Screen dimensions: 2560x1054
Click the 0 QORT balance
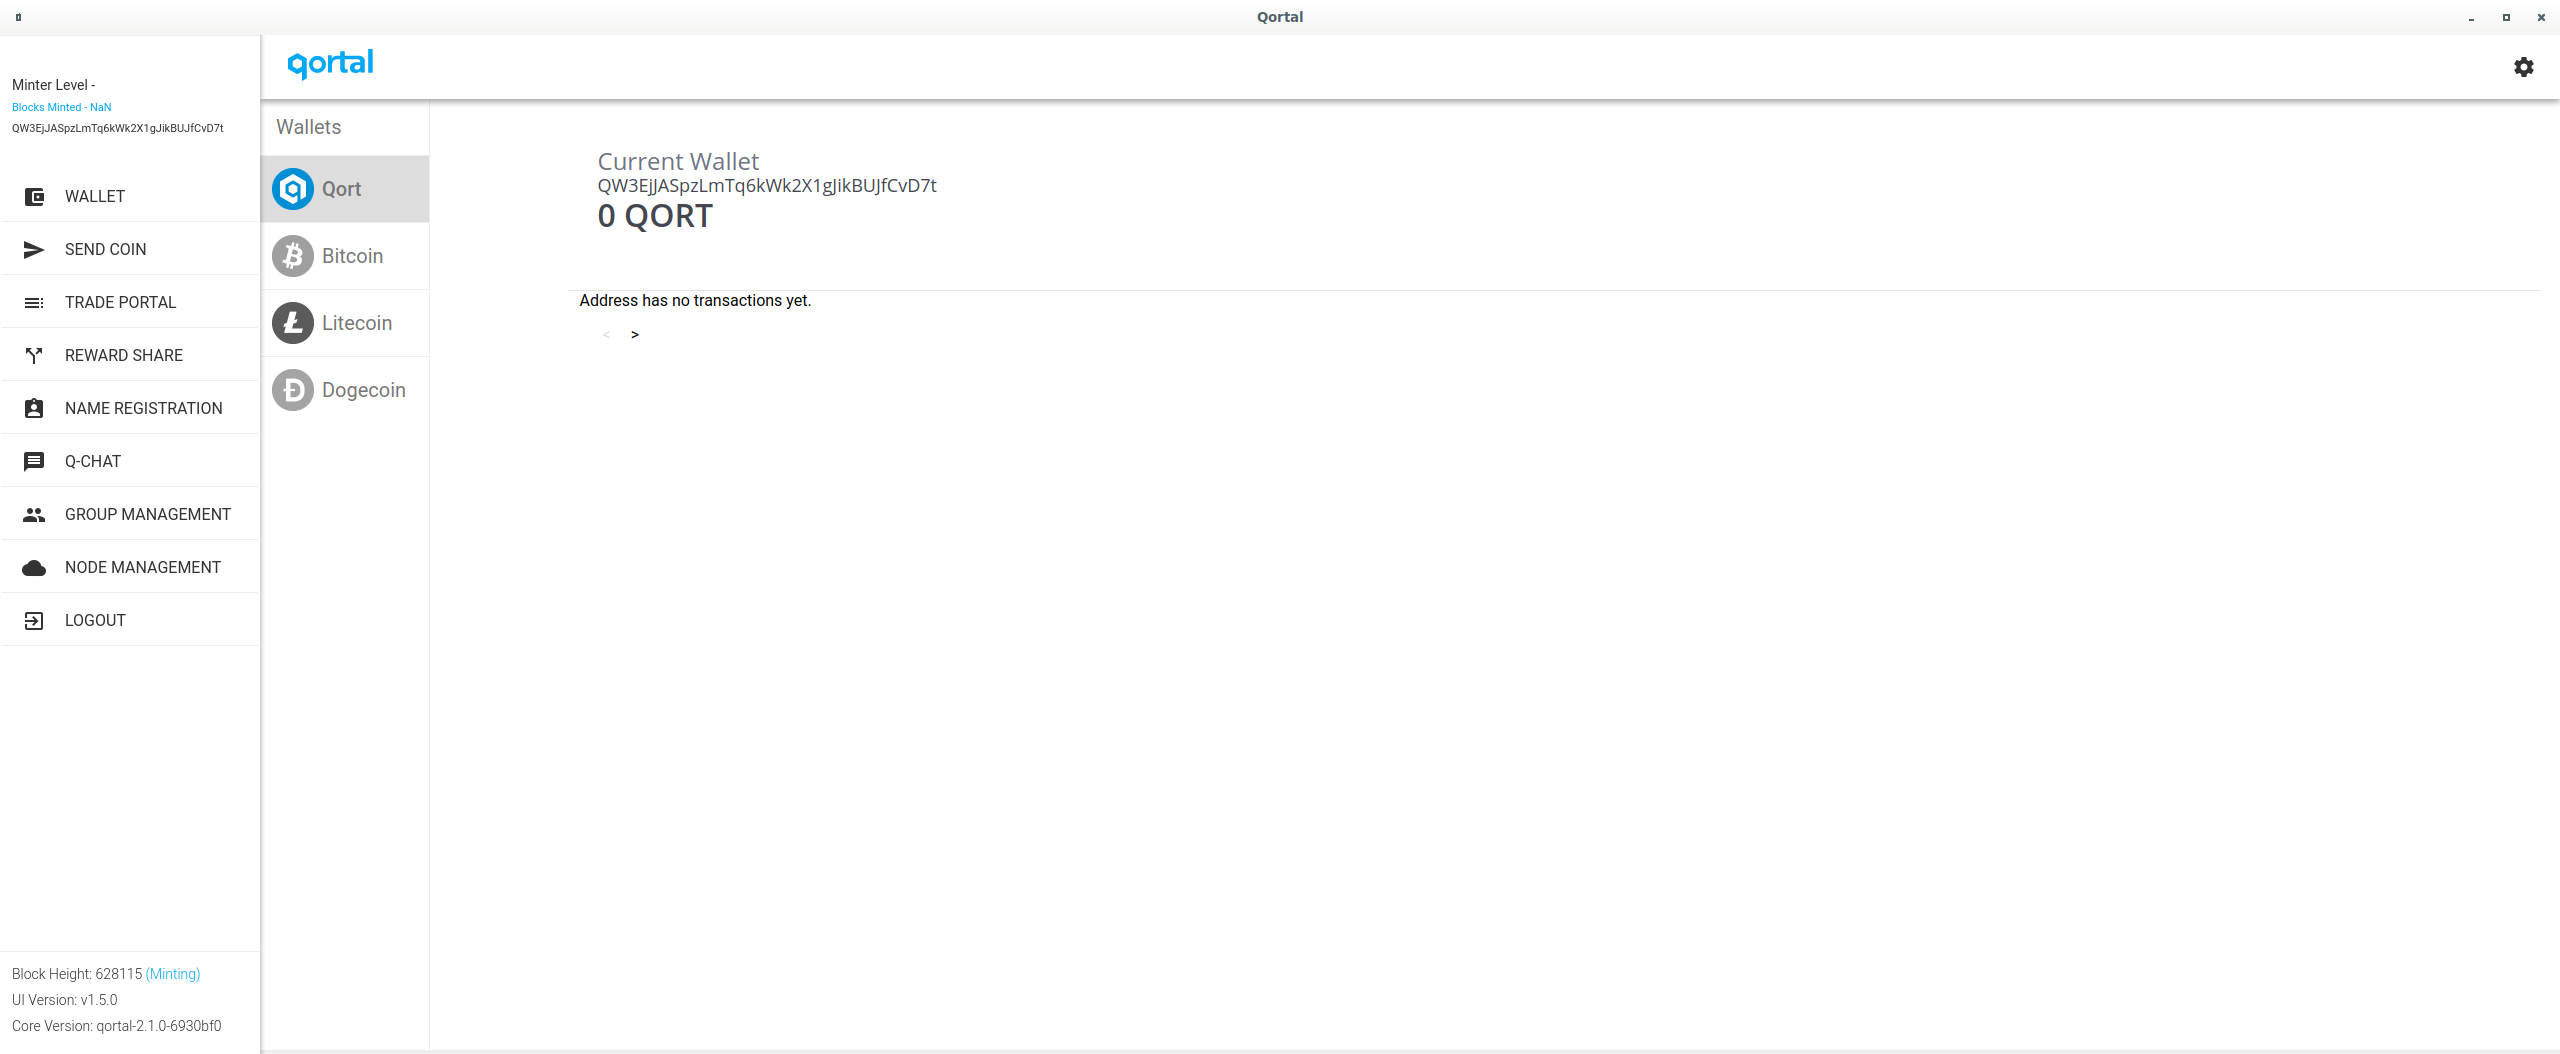pyautogui.click(x=655, y=216)
